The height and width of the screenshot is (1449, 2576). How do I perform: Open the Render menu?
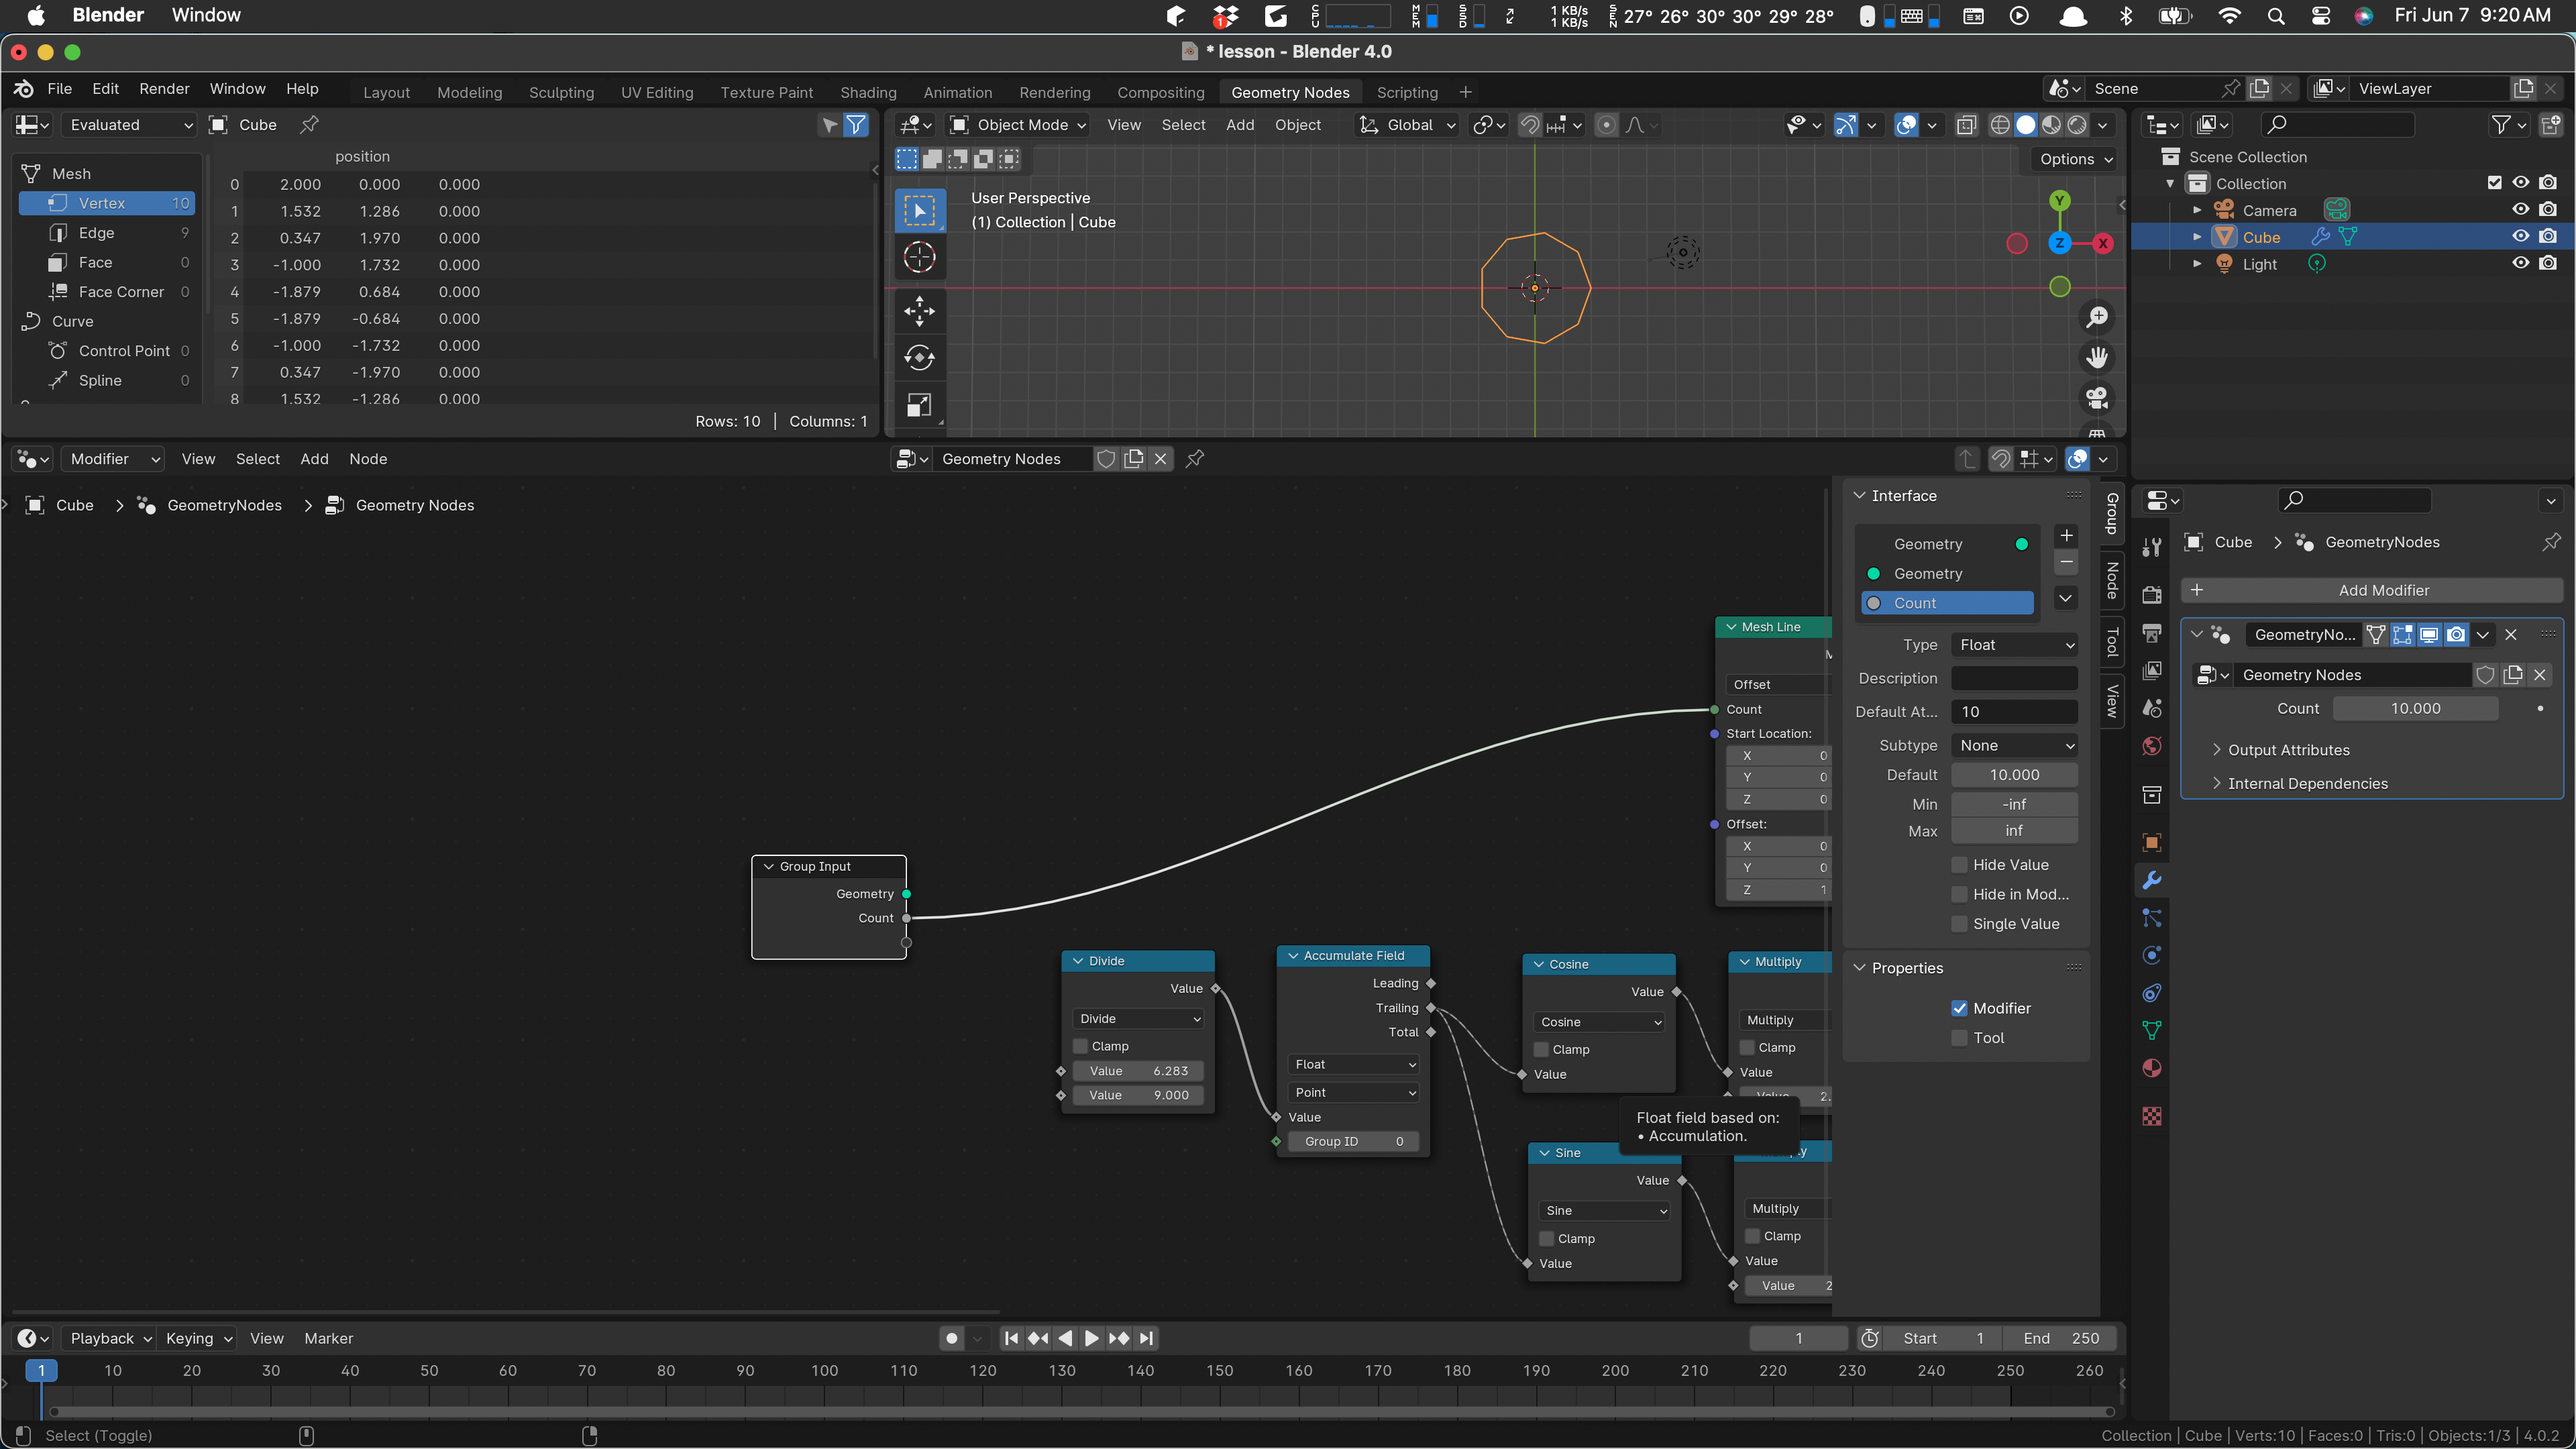(x=164, y=88)
